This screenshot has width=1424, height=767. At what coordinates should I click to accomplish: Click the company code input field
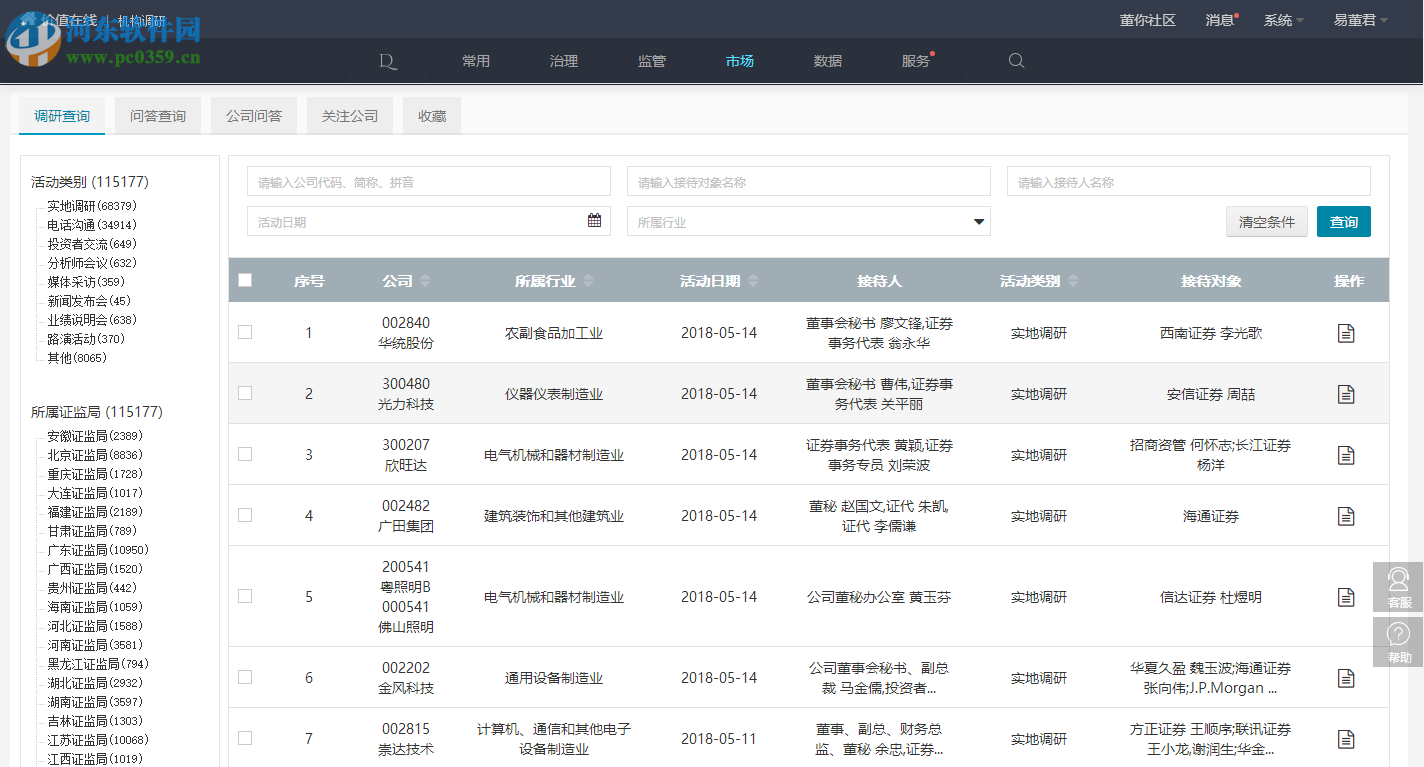click(428, 181)
